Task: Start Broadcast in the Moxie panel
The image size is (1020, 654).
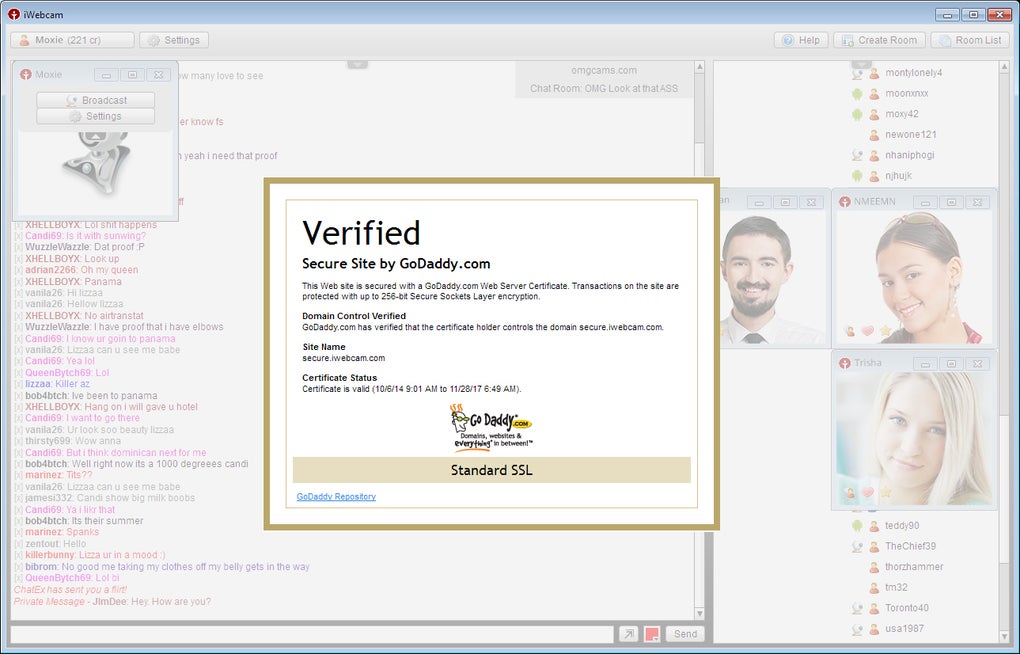Action: [96, 100]
